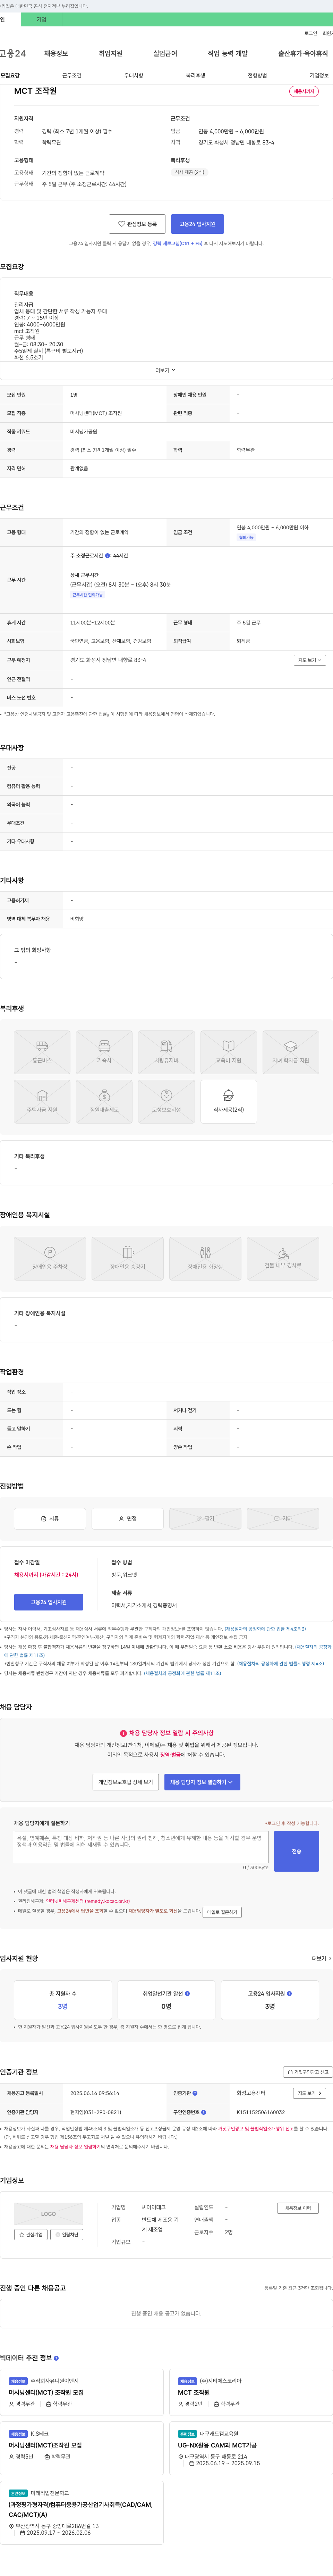Click the 장애인용 승강기 facility icon
The width and height of the screenshot is (333, 2576).
point(128,1259)
